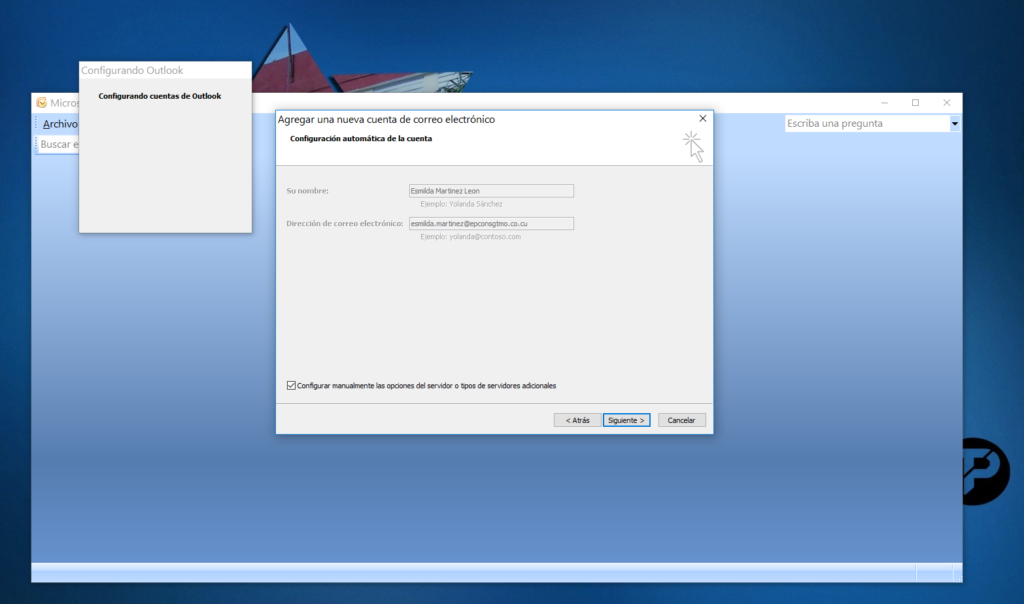Click the wizard cursor icon in the dialog header
The height and width of the screenshot is (604, 1024).
pyautogui.click(x=693, y=146)
